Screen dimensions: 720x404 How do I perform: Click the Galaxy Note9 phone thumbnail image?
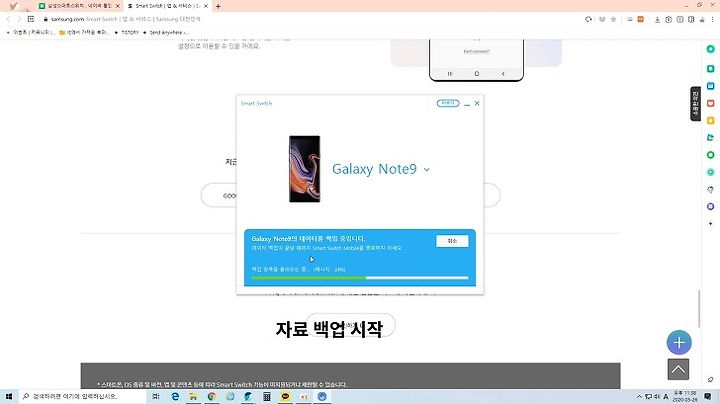(x=304, y=168)
